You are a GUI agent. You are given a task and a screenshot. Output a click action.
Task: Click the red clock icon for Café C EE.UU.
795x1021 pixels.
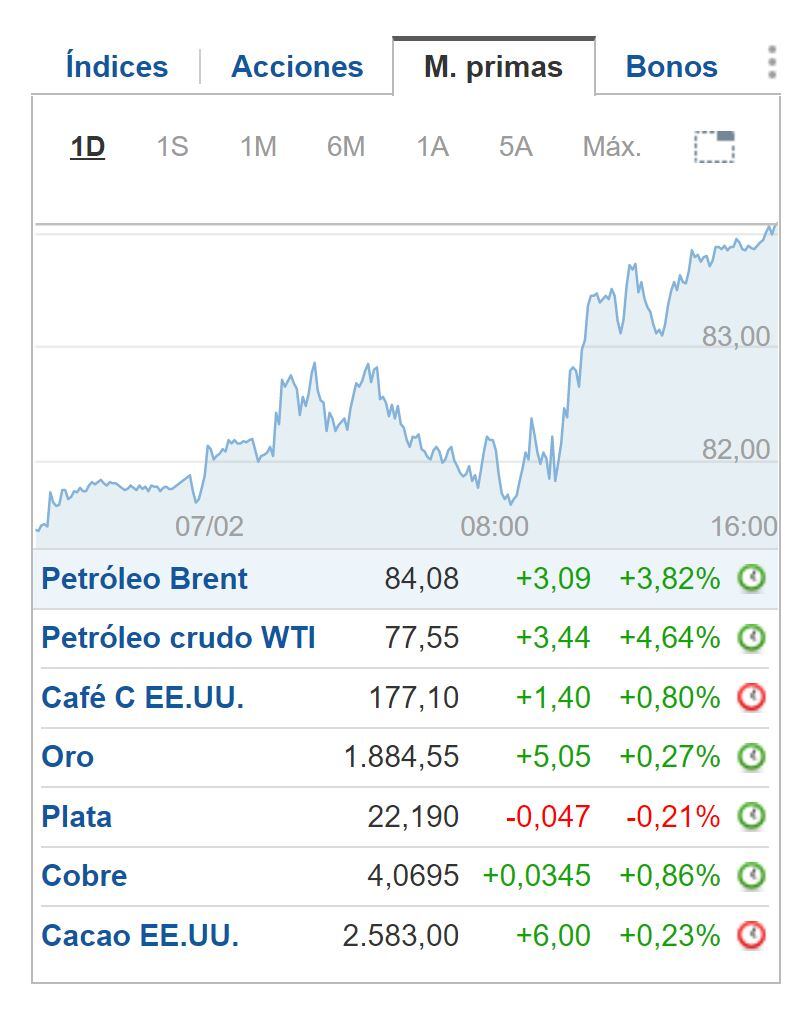coord(751,697)
